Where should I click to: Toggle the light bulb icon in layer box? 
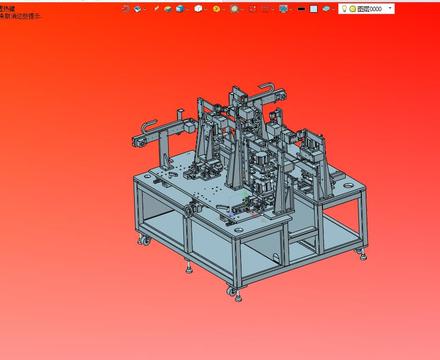point(345,9)
